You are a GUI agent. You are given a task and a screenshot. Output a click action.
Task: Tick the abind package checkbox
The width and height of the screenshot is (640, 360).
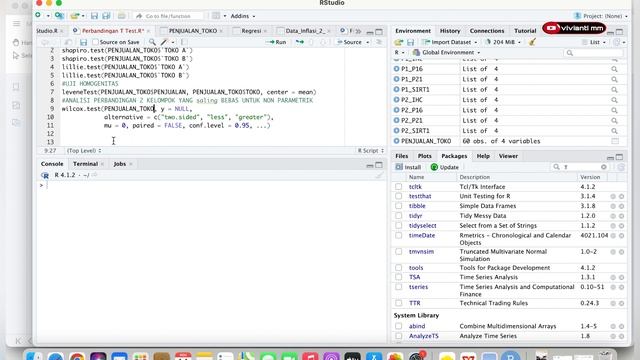click(x=398, y=326)
